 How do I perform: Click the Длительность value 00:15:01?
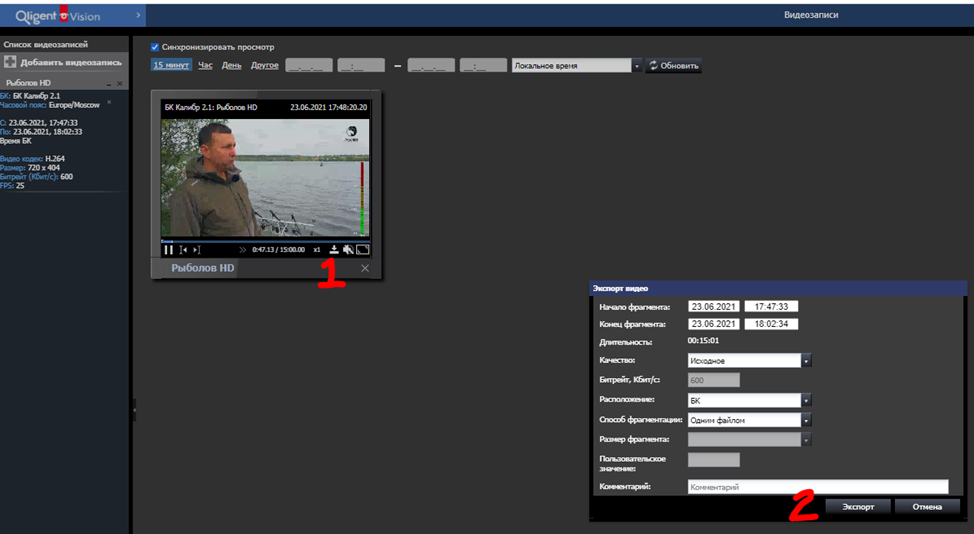[x=703, y=341]
